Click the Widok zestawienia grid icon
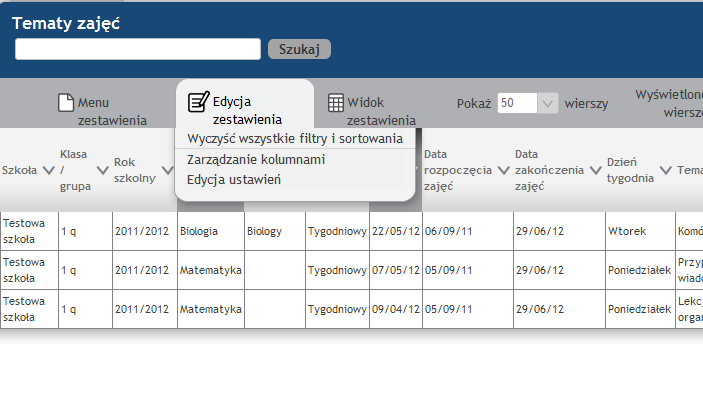Screen dimensions: 703x394 pos(336,103)
